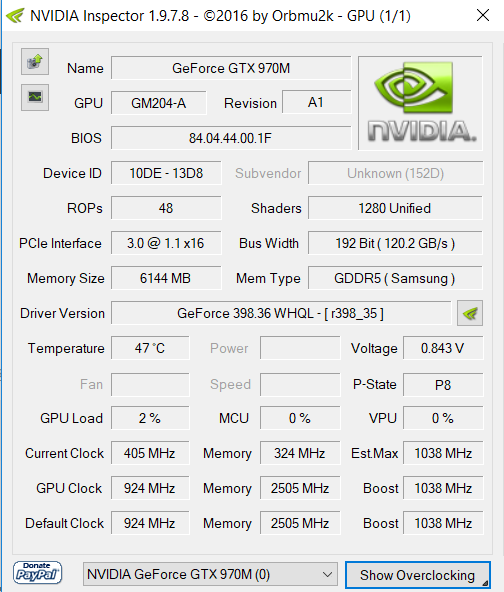Click the NVIDIA Inspector title bar app icon

pyautogui.click(x=15, y=16)
